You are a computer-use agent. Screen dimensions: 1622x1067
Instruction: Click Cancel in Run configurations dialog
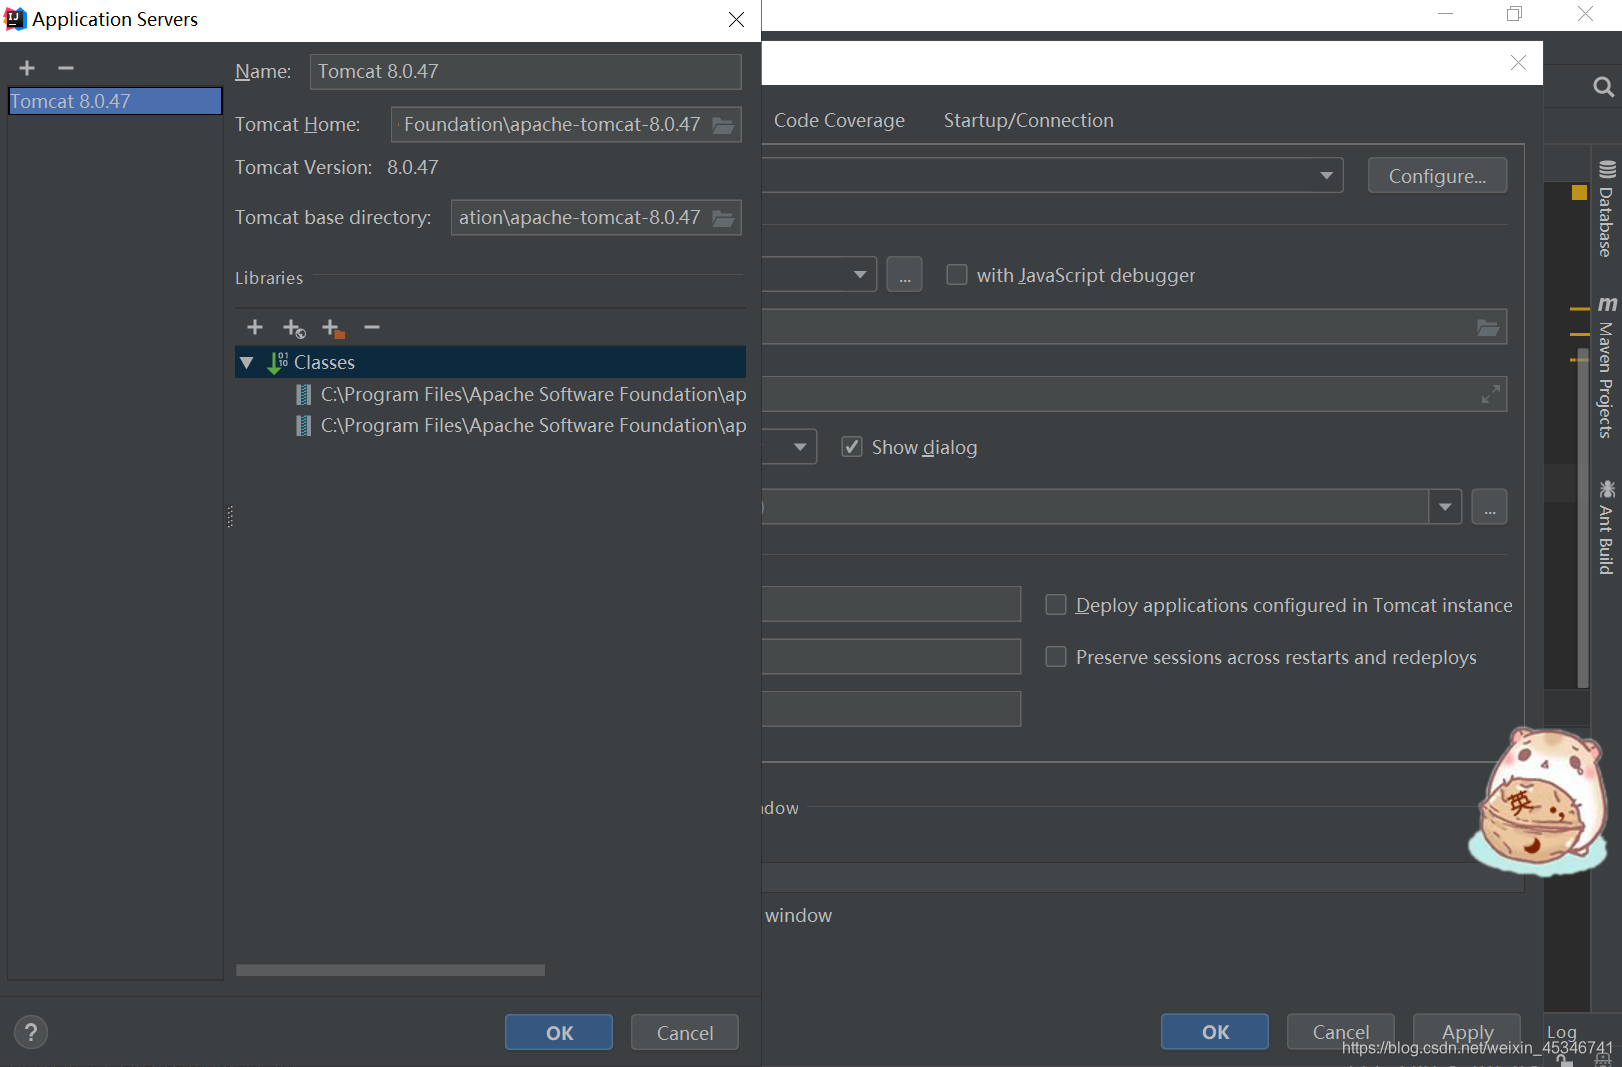[1341, 1031]
